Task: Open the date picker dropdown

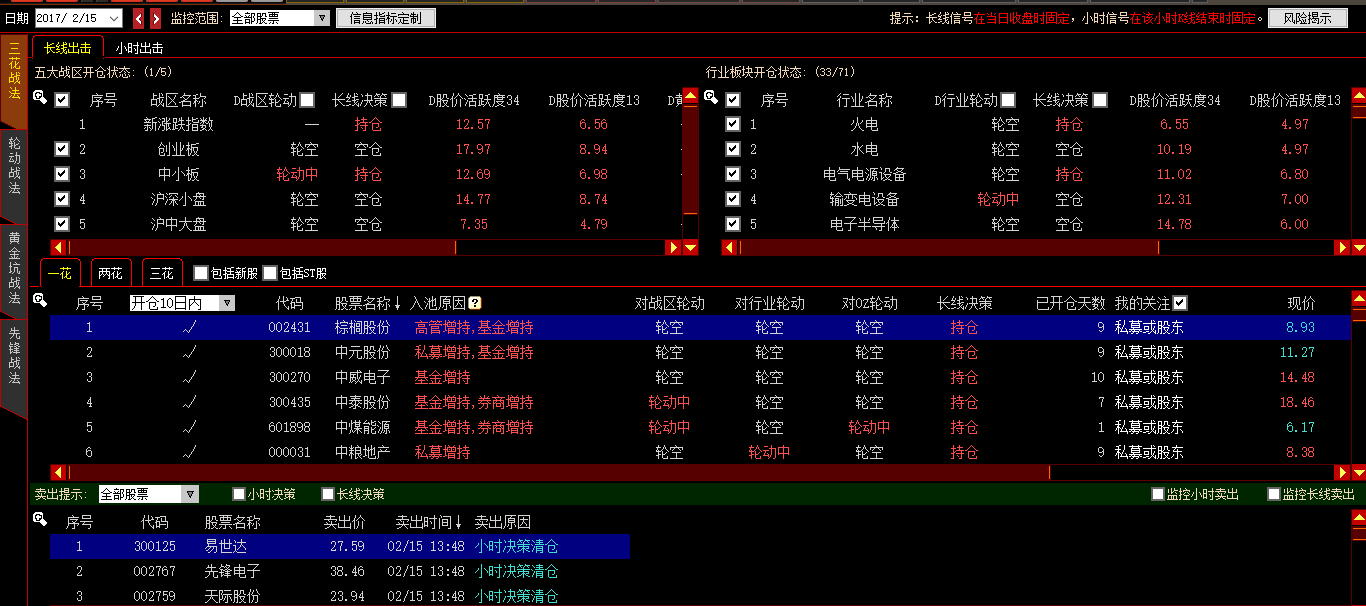Action: tap(114, 18)
